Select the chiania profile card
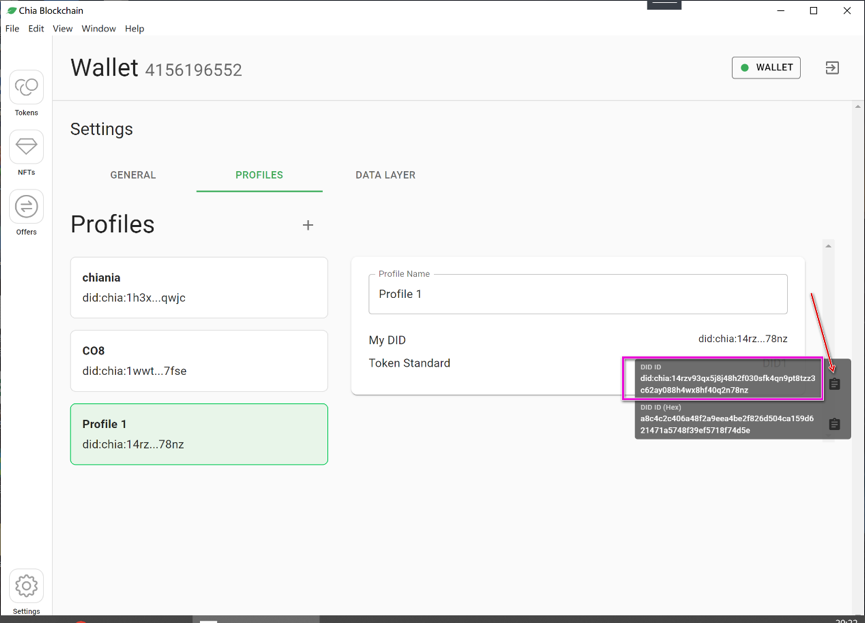This screenshot has height=623, width=865. coord(199,287)
